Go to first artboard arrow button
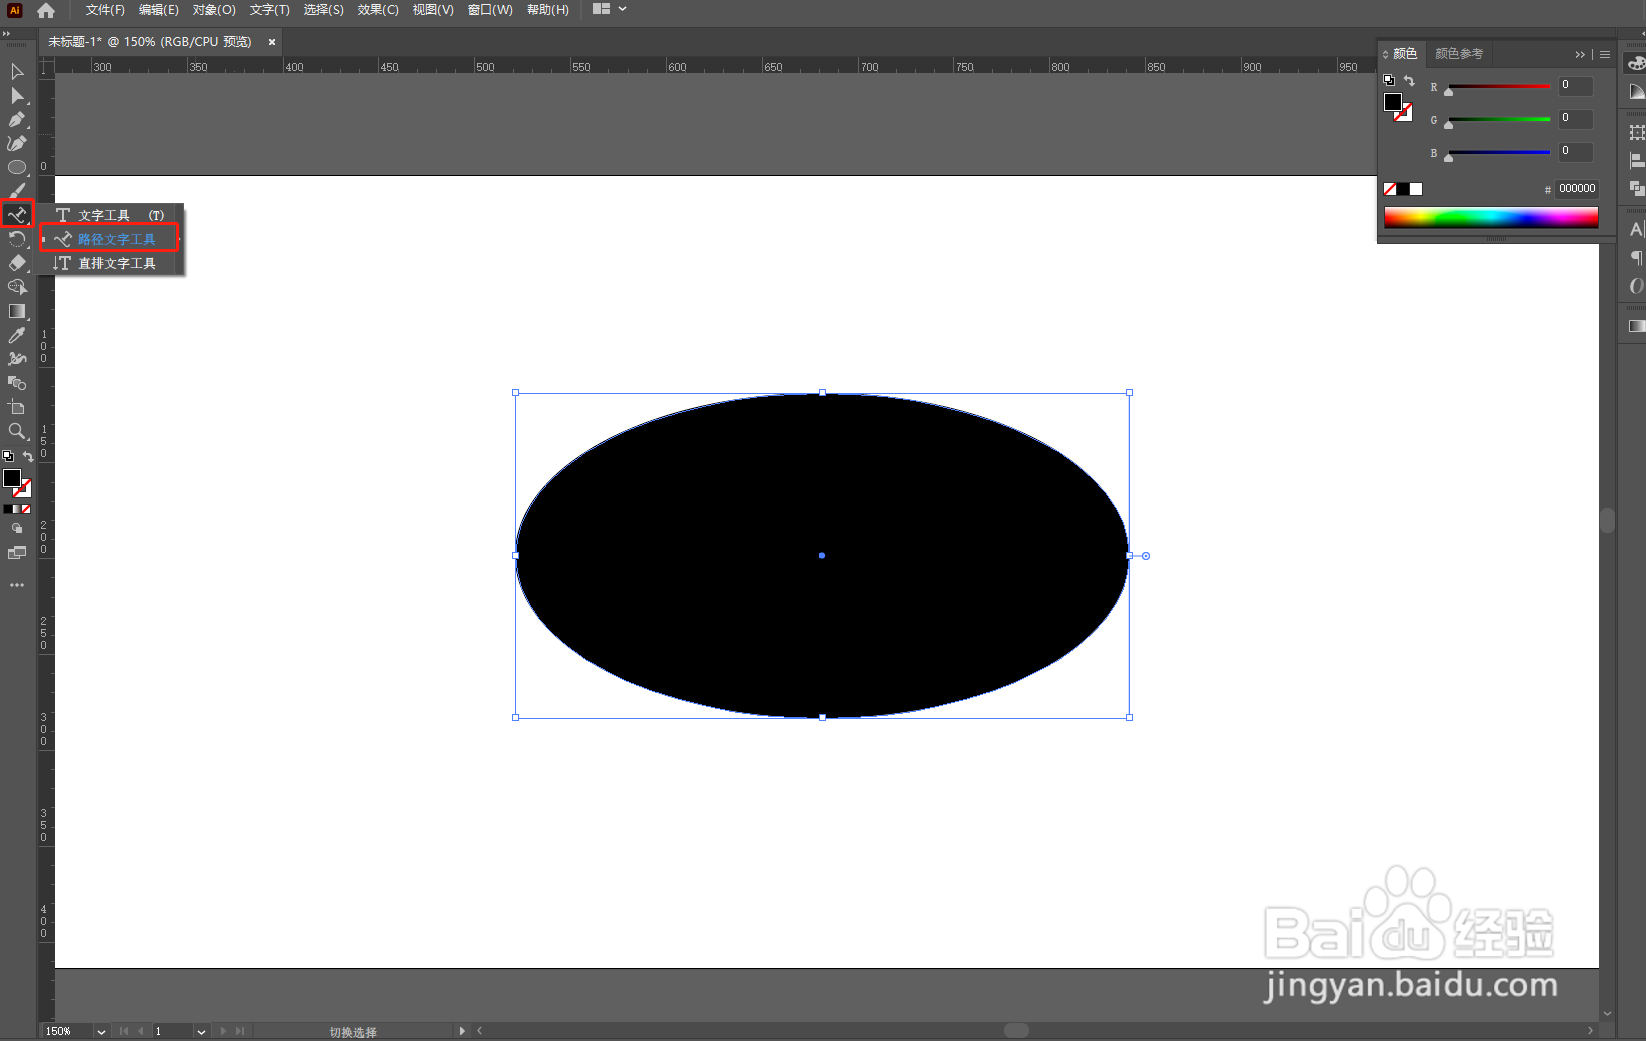The height and width of the screenshot is (1041, 1646). [124, 1031]
